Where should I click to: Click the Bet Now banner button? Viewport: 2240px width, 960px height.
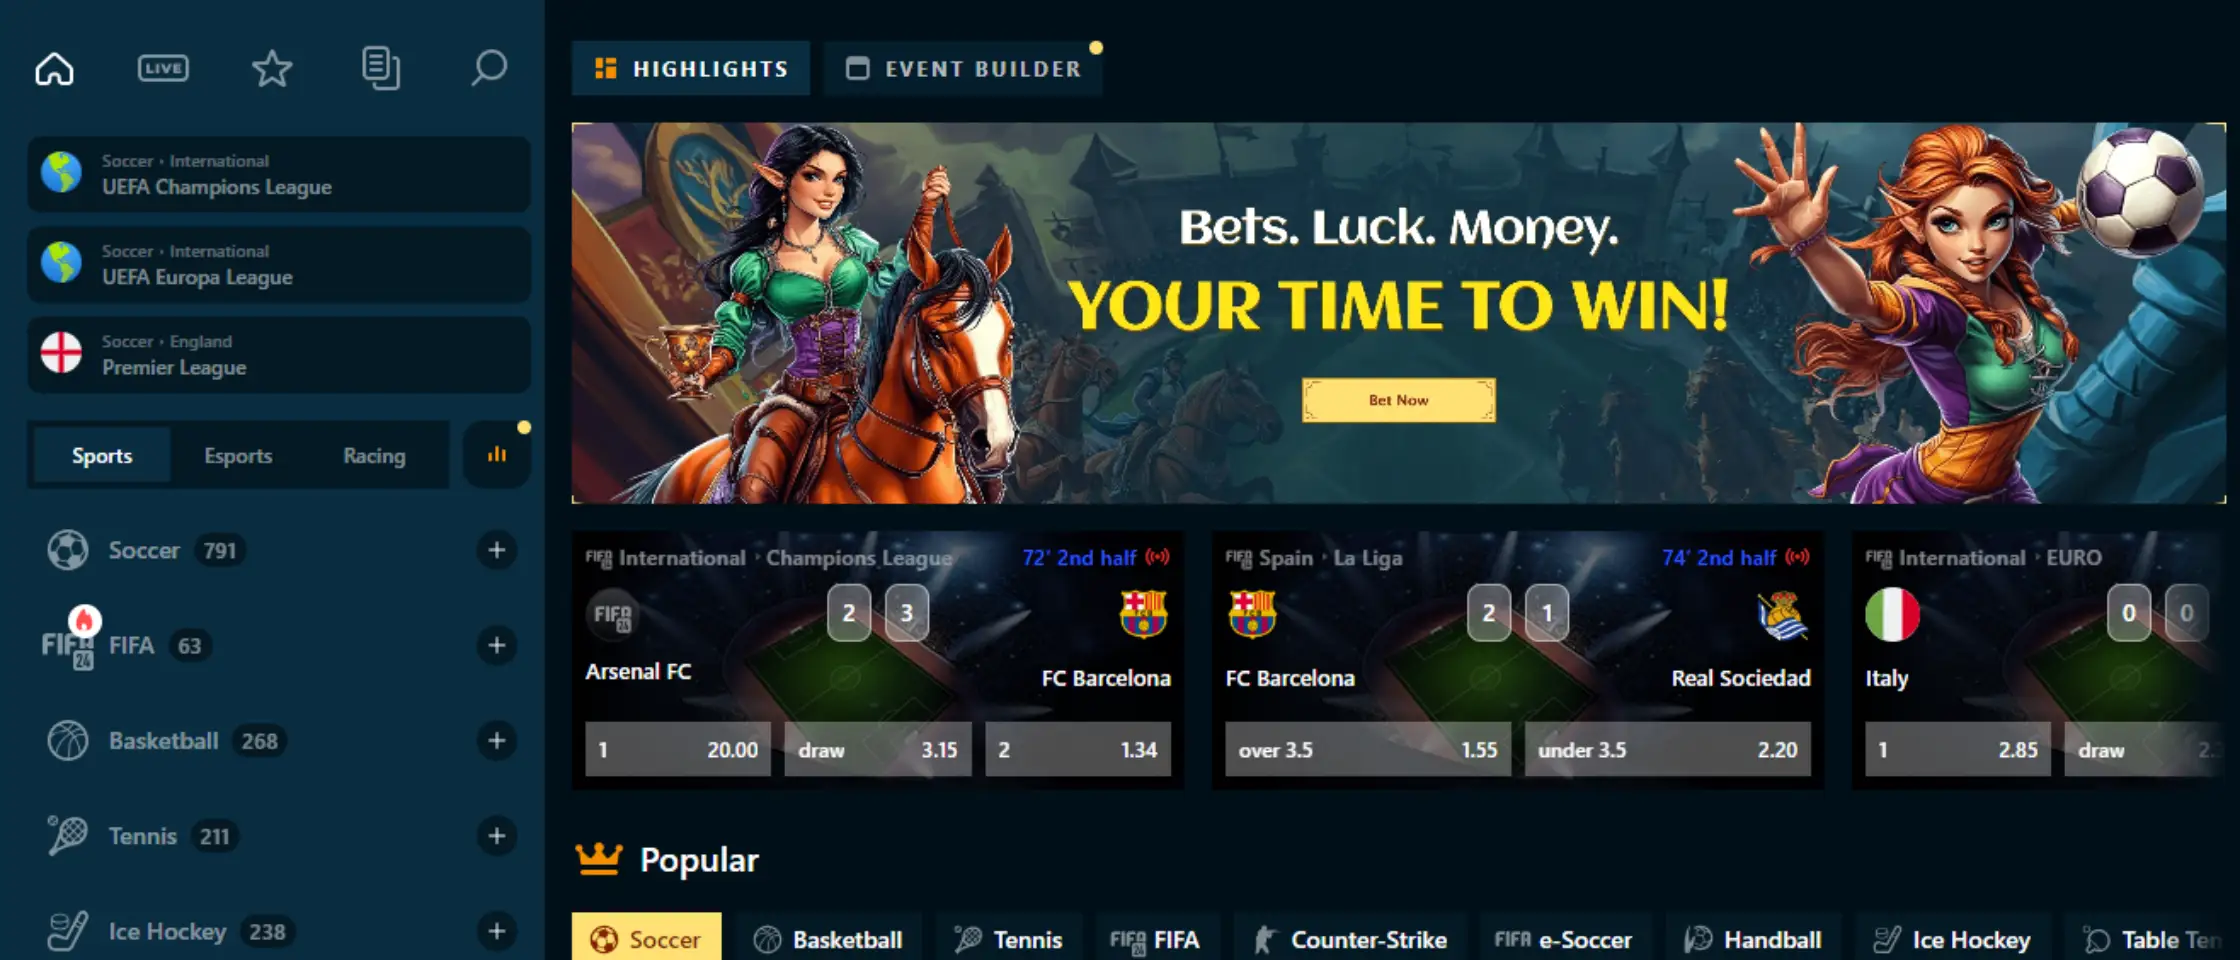point(1398,400)
